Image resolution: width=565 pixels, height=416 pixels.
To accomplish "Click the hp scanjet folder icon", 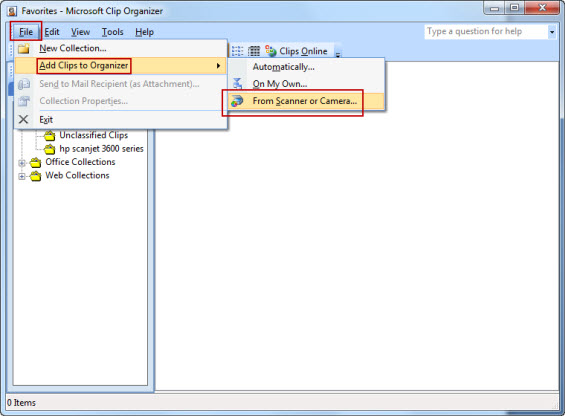I will (49, 149).
